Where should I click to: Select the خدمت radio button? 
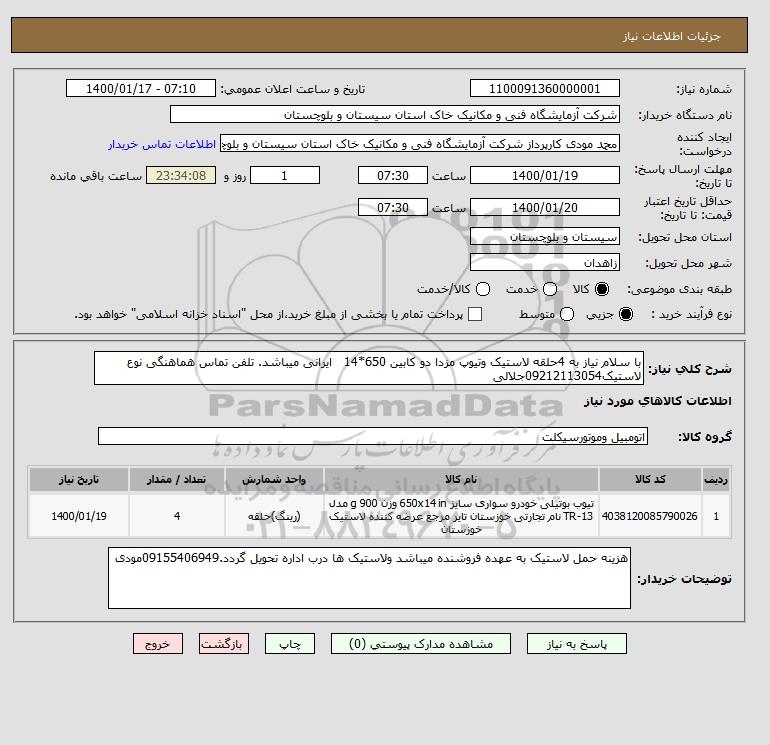[550, 289]
